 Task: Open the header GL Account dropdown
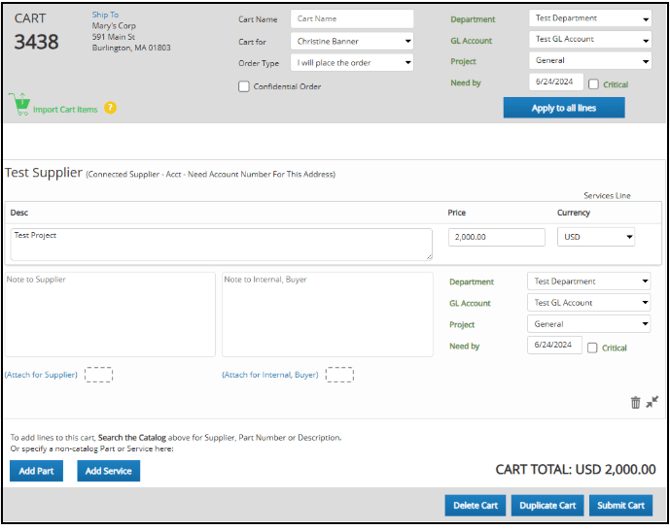click(590, 39)
